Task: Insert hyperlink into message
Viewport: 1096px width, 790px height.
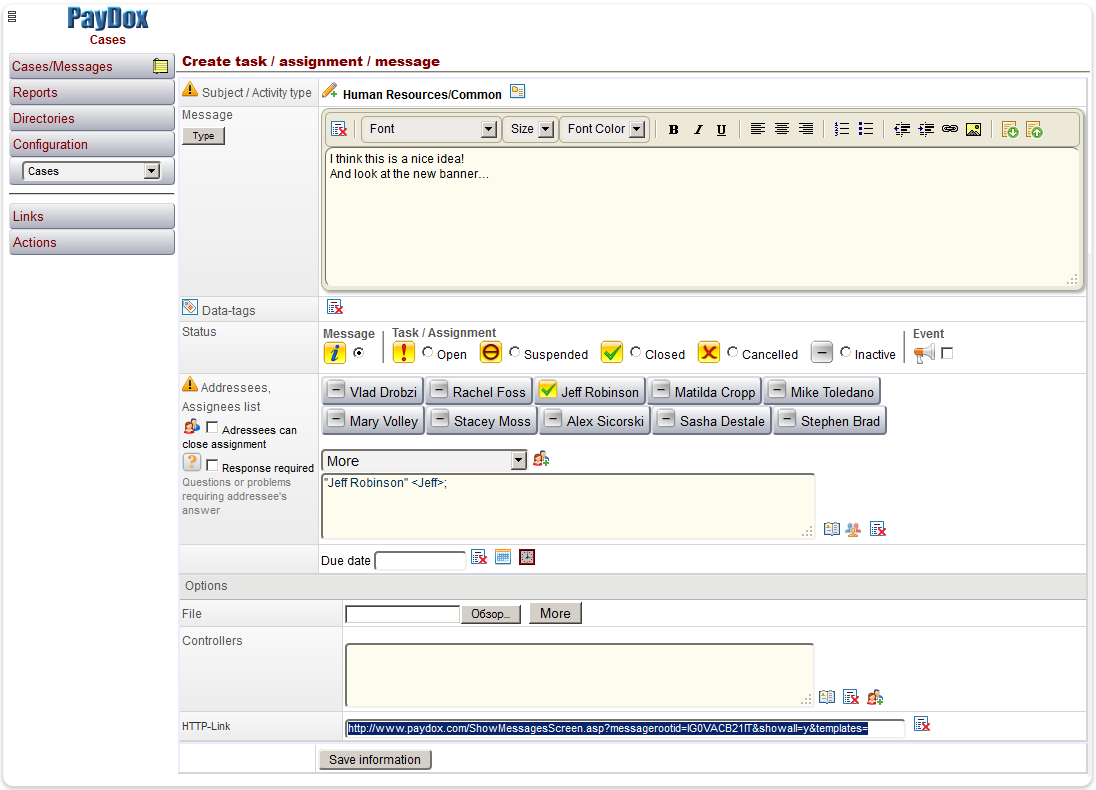Action: [x=950, y=129]
